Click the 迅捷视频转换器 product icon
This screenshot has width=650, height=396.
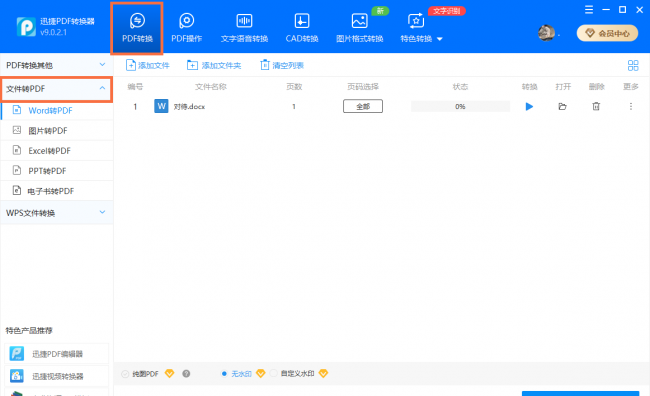pyautogui.click(x=17, y=376)
